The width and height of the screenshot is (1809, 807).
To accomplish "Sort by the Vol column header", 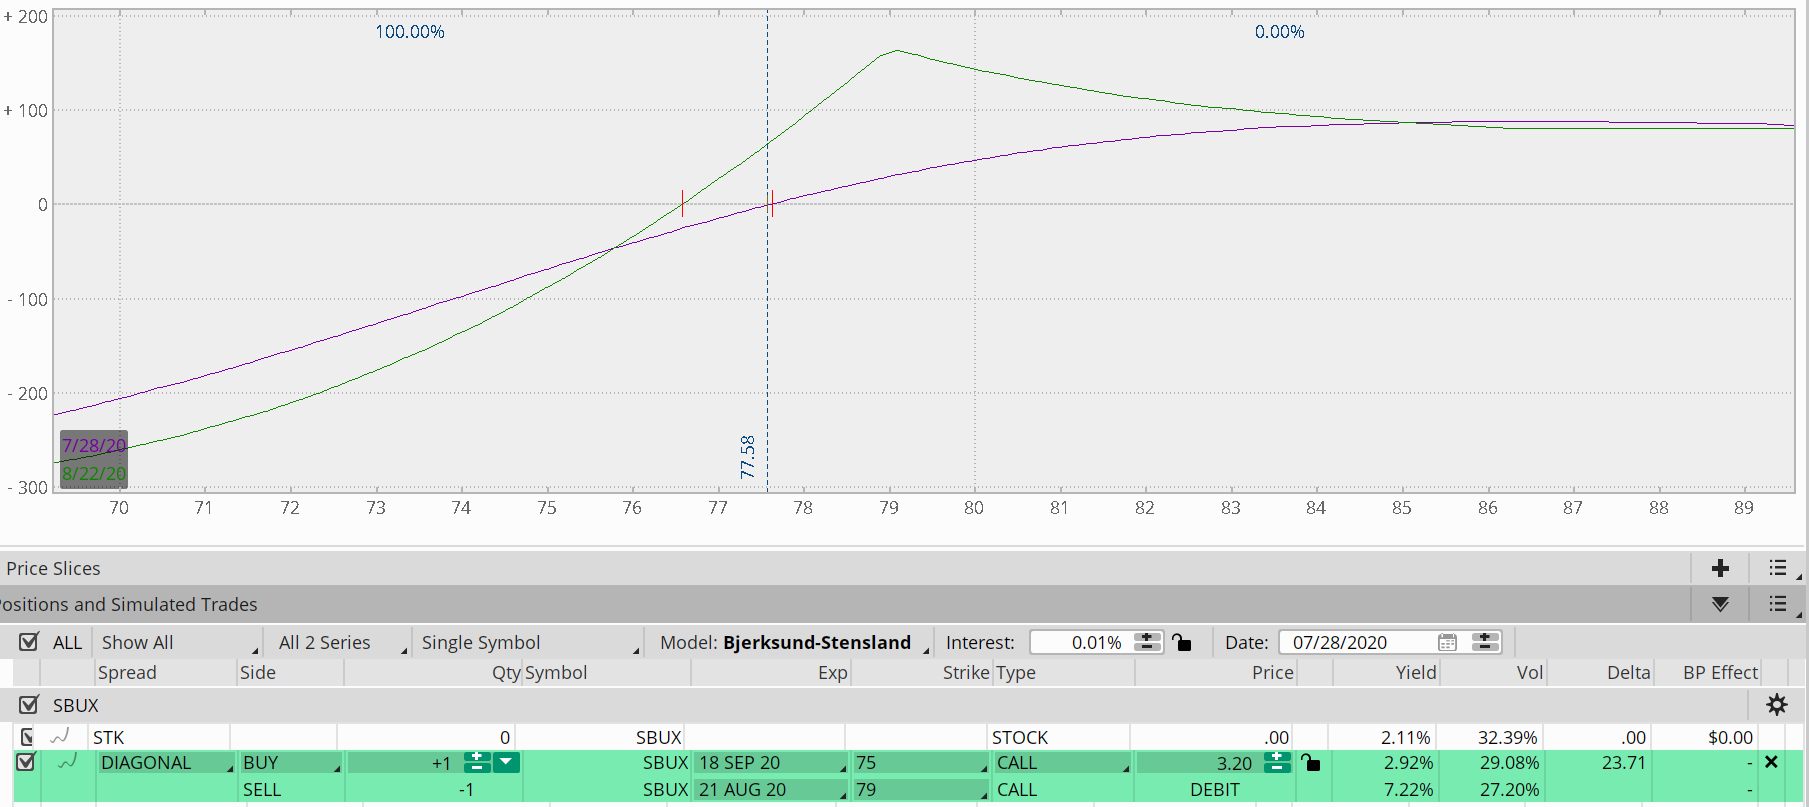I will point(1530,673).
